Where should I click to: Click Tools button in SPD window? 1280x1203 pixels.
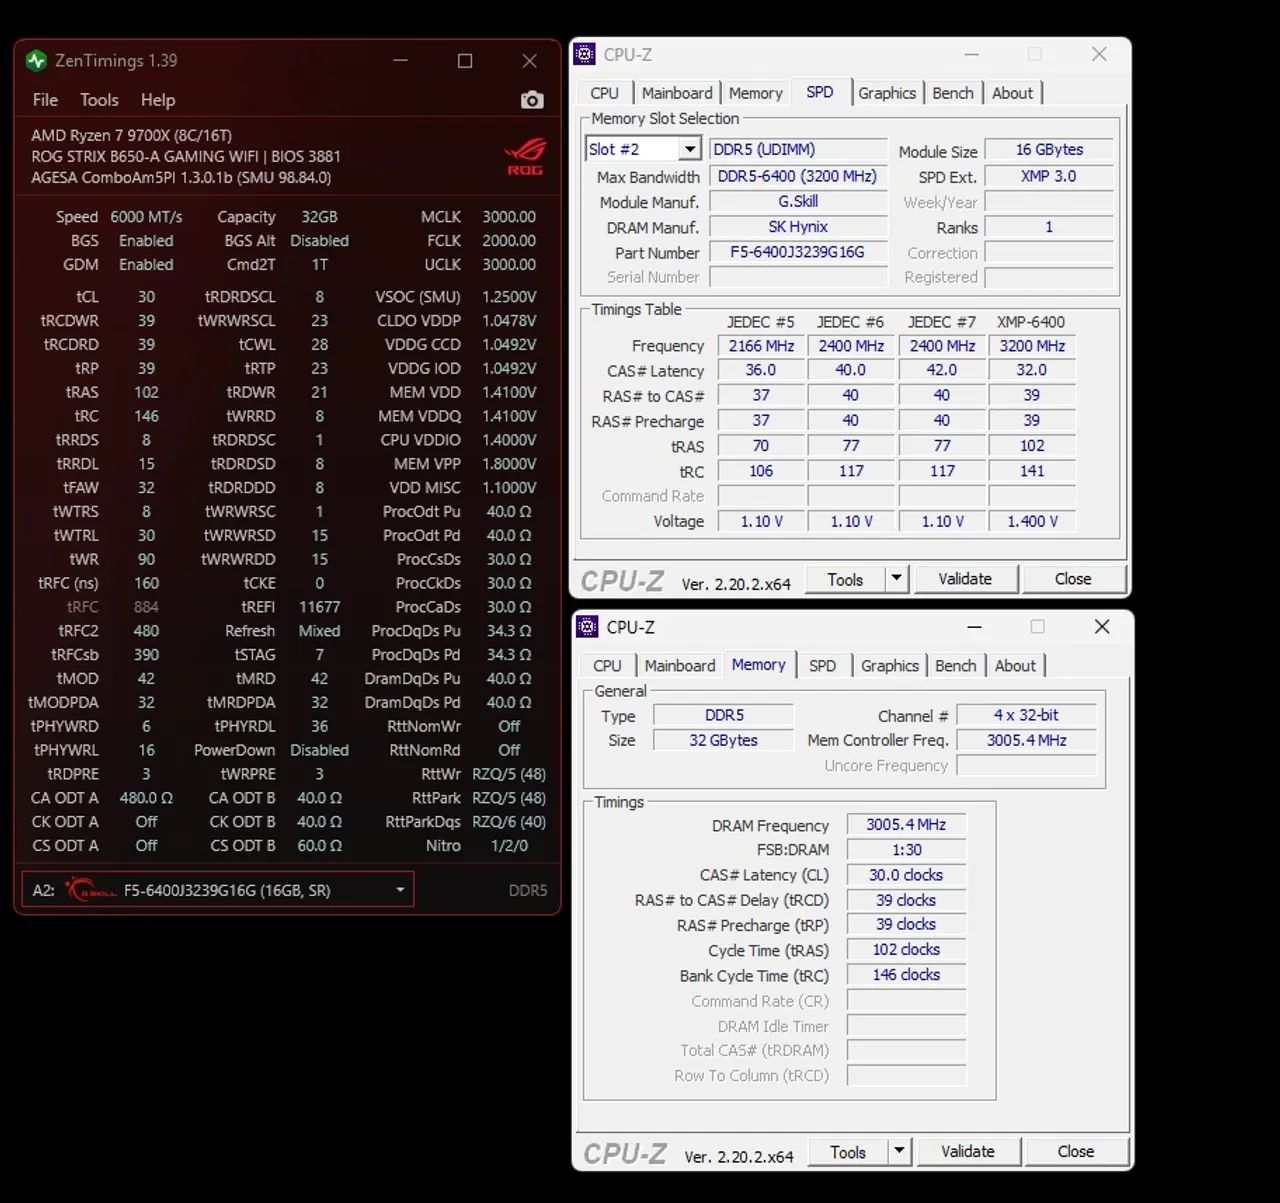(845, 579)
